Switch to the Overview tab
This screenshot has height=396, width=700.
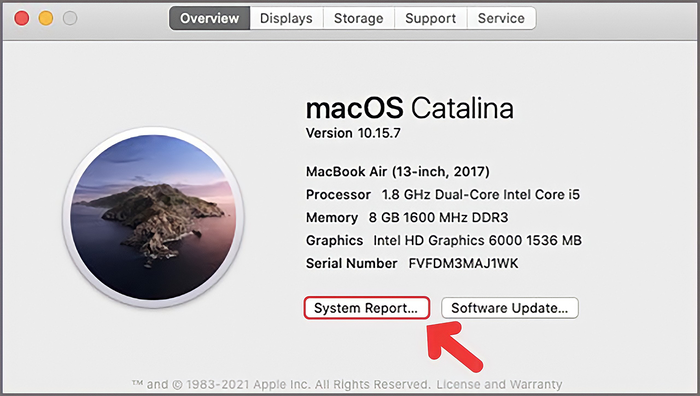point(209,18)
